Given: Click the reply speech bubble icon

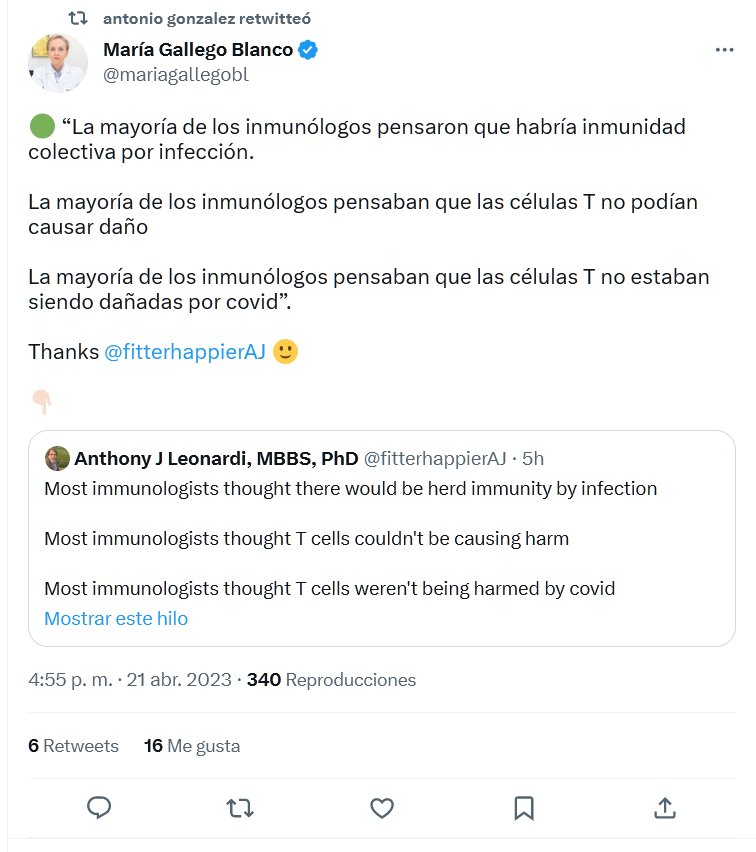Looking at the screenshot, I should 98,807.
